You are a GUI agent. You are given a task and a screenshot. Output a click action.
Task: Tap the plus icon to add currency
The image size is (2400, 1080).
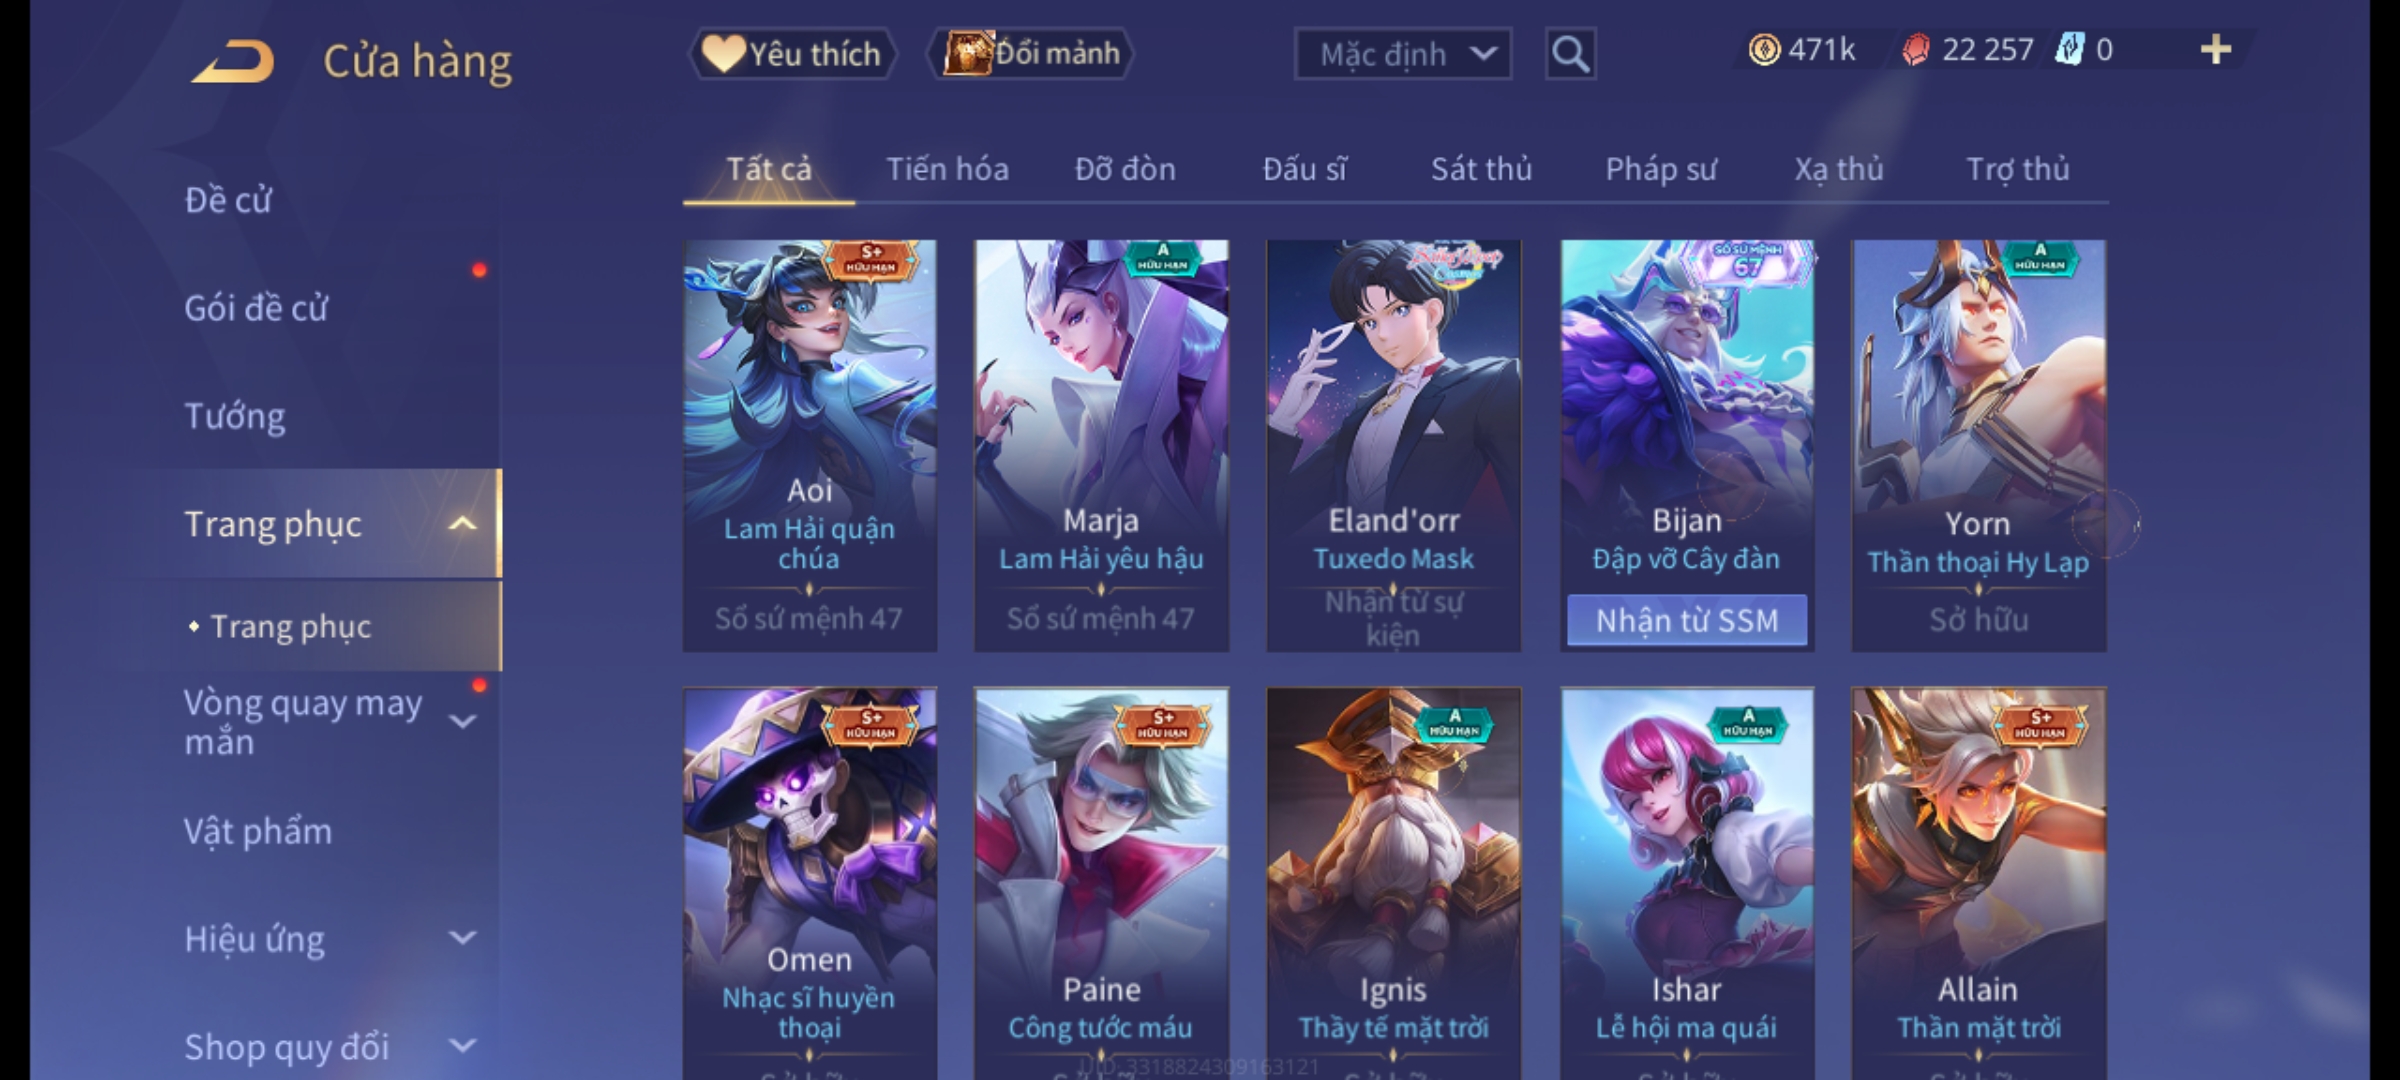[2216, 49]
